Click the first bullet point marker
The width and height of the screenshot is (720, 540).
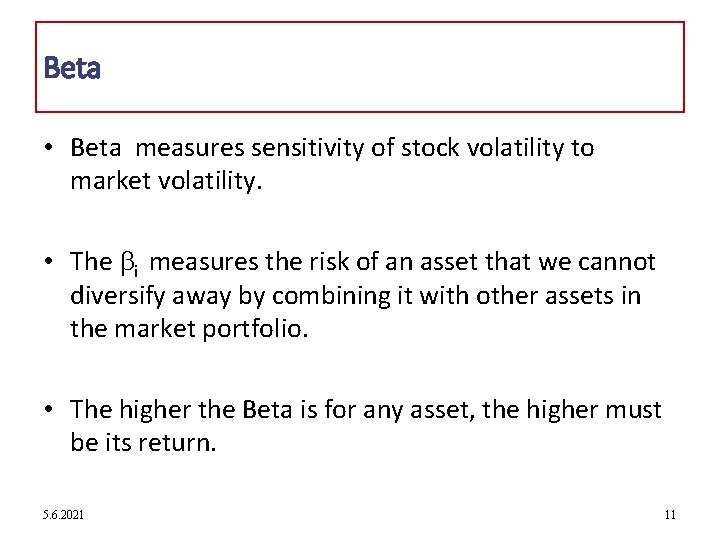pos(49,149)
